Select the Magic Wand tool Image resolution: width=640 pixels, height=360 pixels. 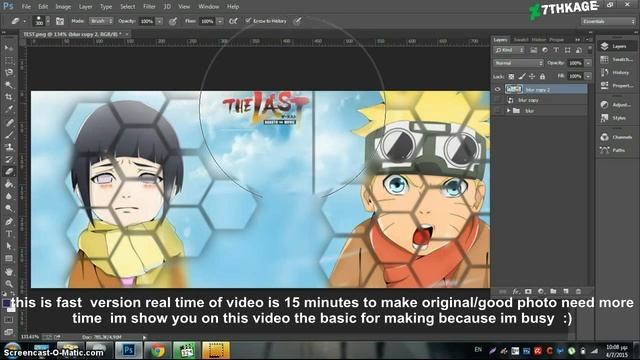click(x=9, y=85)
